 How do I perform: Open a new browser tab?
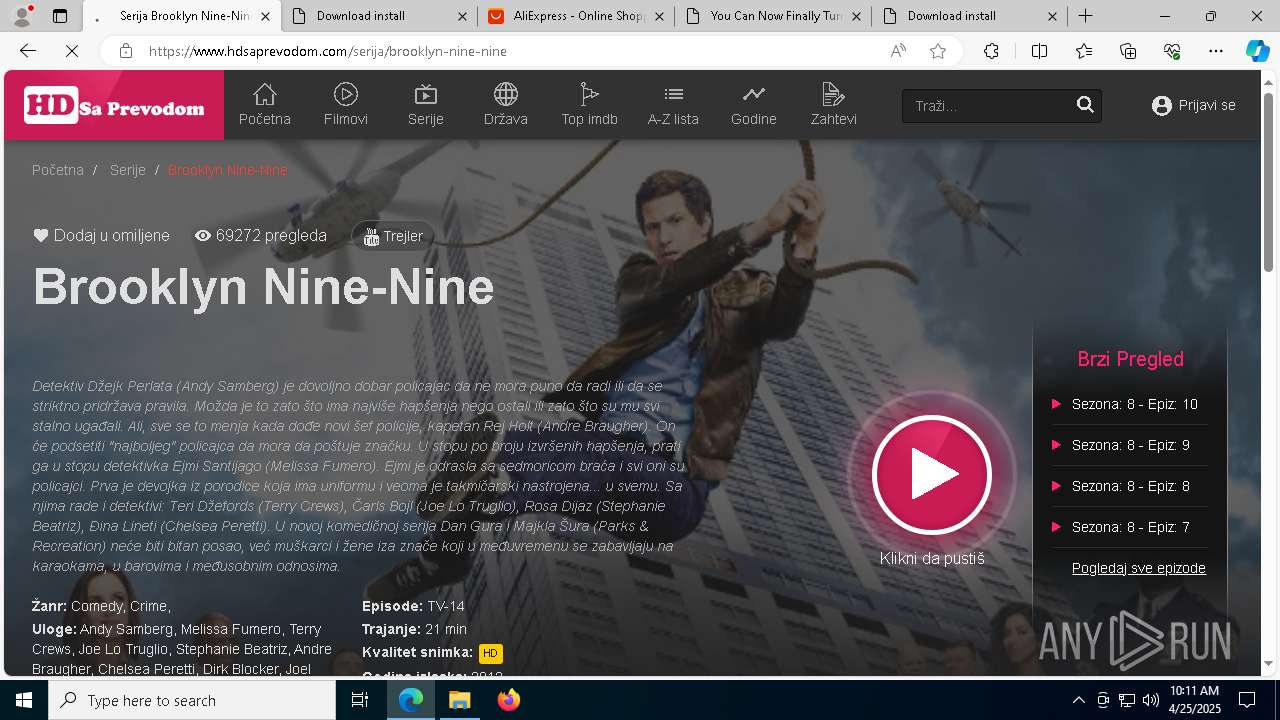[x=1085, y=16]
